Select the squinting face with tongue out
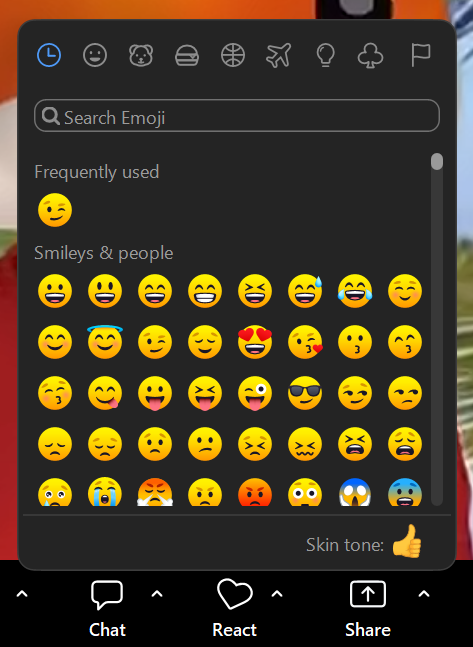 (x=205, y=393)
